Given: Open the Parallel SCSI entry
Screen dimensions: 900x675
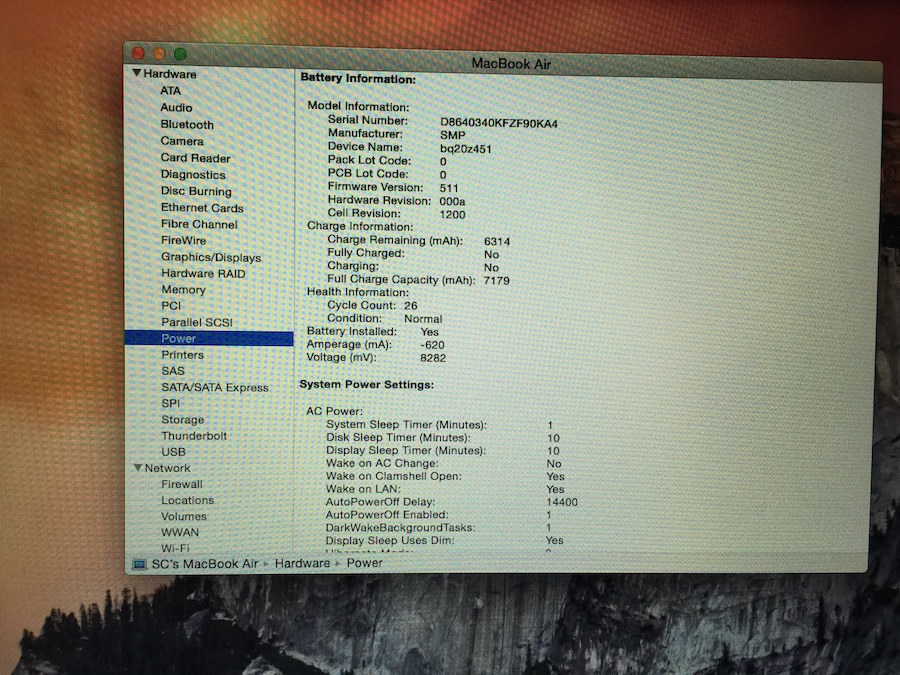Looking at the screenshot, I should click(197, 322).
